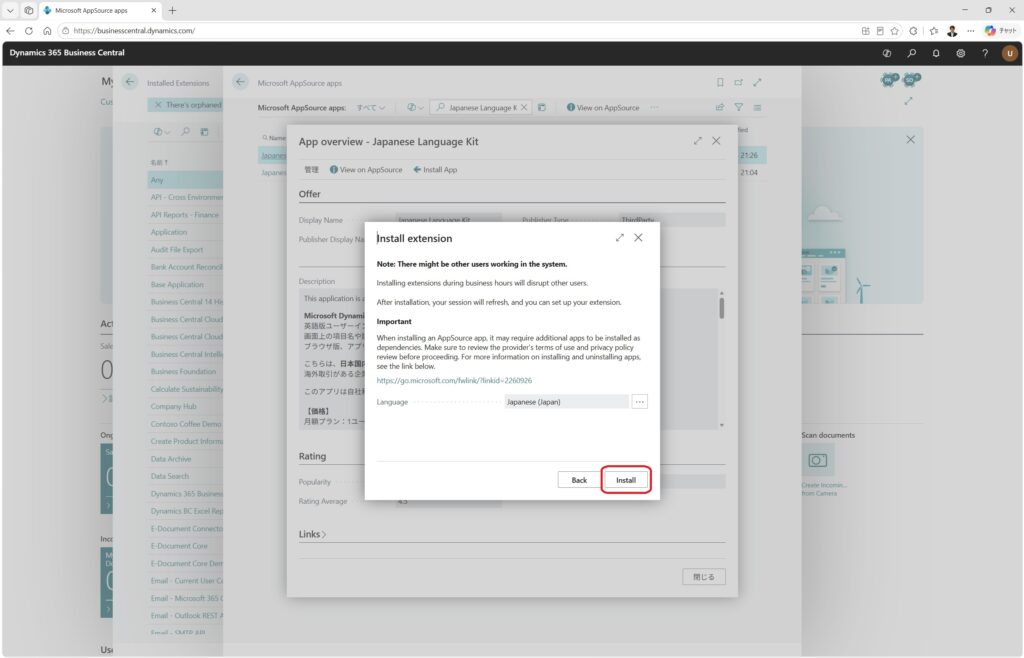1024x658 pixels.
Task: Click the share icon on AppSource apps page
Action: [720, 108]
